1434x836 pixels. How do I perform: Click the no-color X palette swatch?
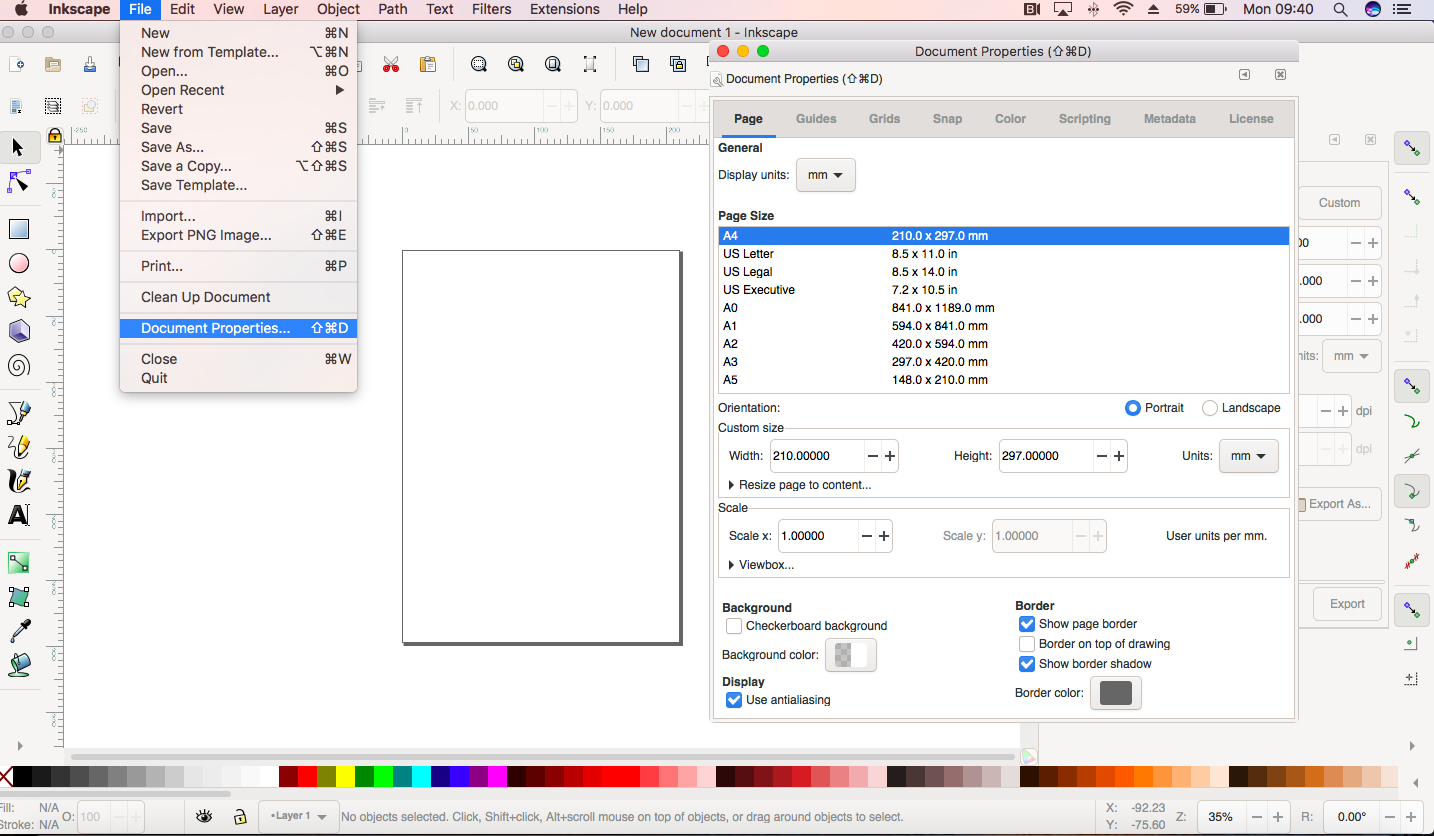tap(6, 776)
